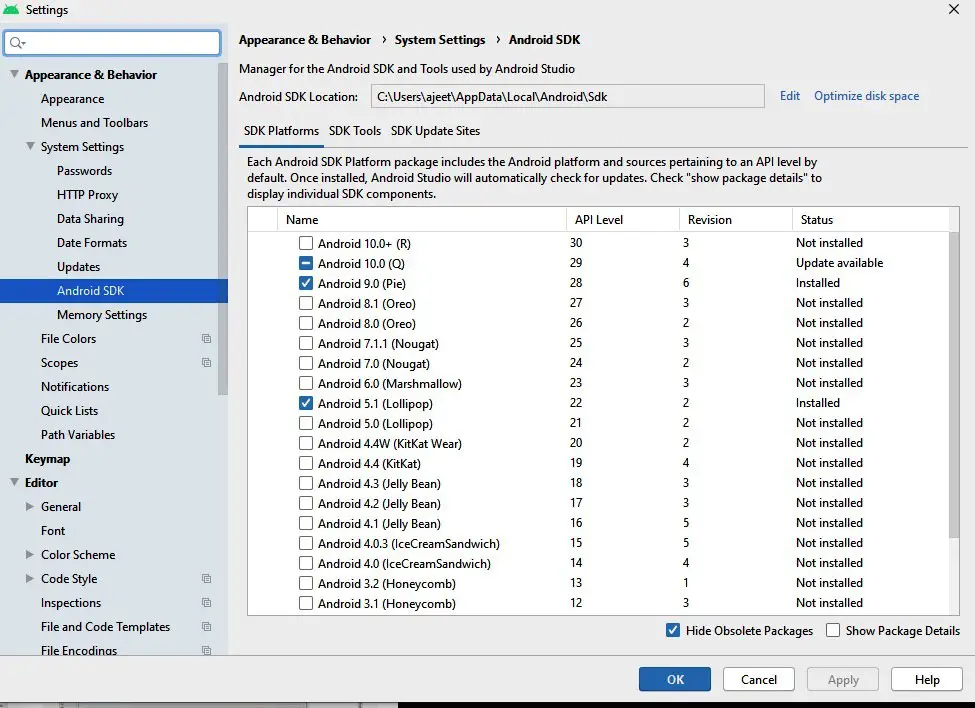975x708 pixels.
Task: Click the System Settings breadcrumb
Action: click(x=440, y=40)
